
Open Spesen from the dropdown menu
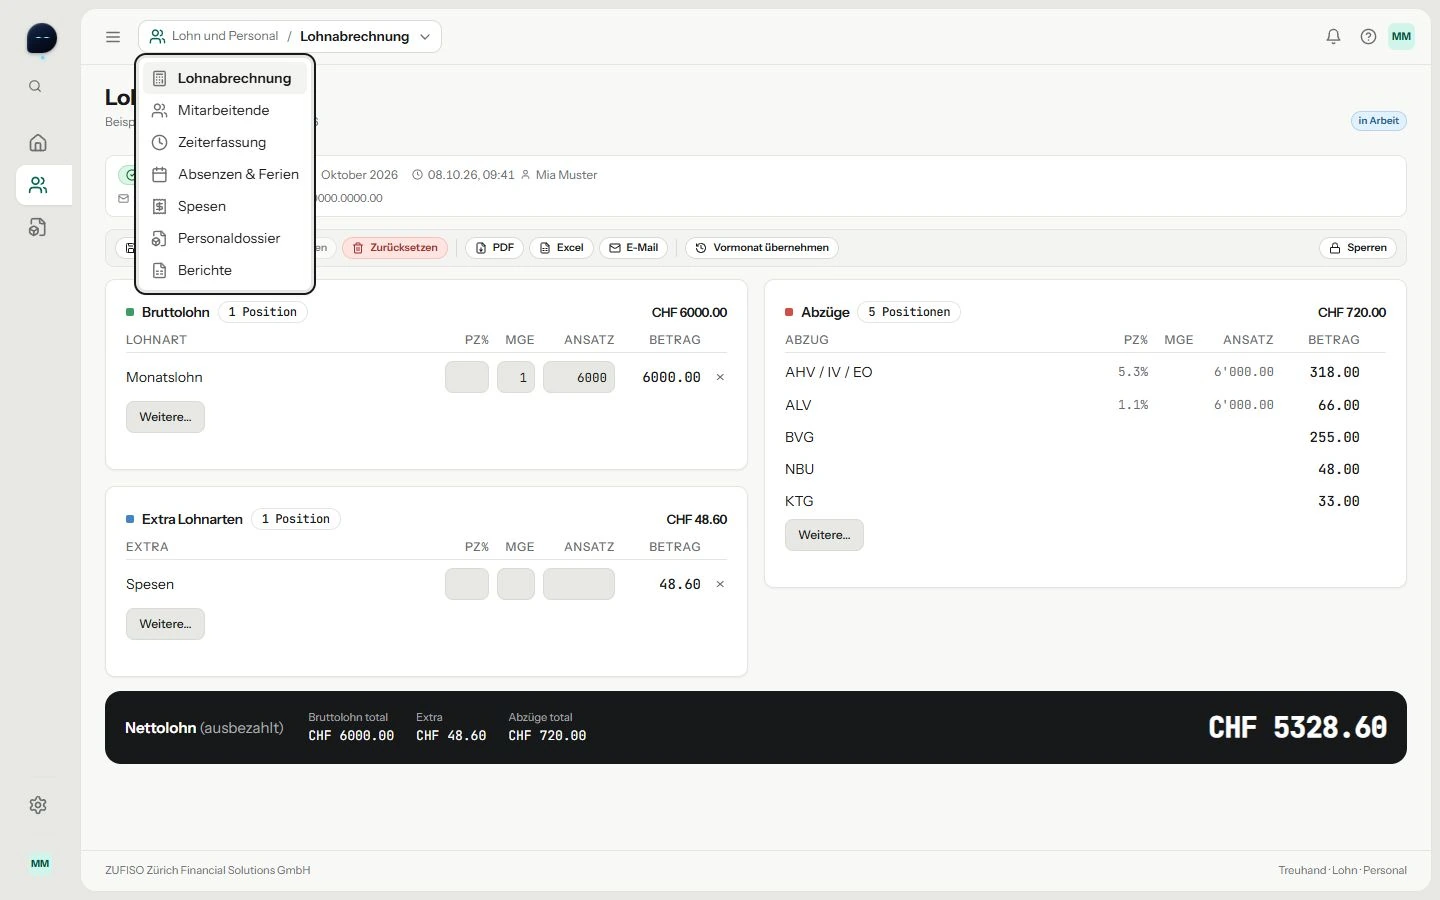point(225,206)
